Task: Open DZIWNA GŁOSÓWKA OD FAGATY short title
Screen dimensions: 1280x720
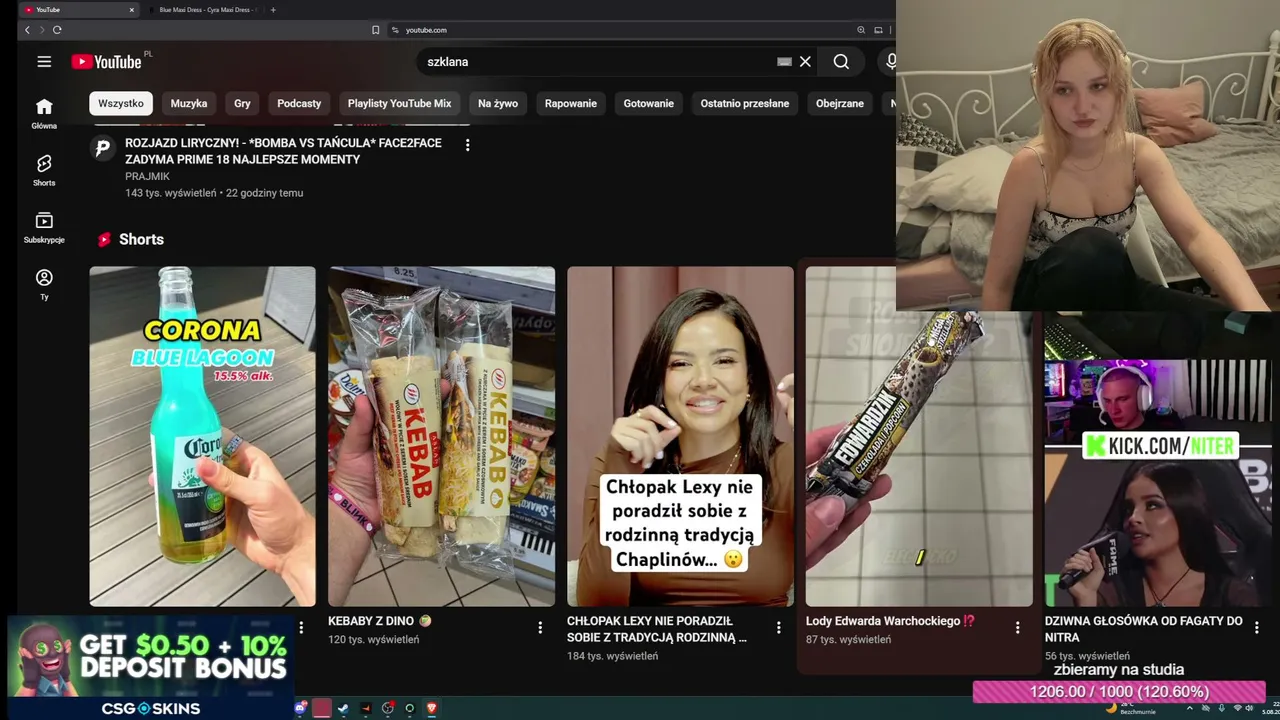Action: pyautogui.click(x=1144, y=629)
